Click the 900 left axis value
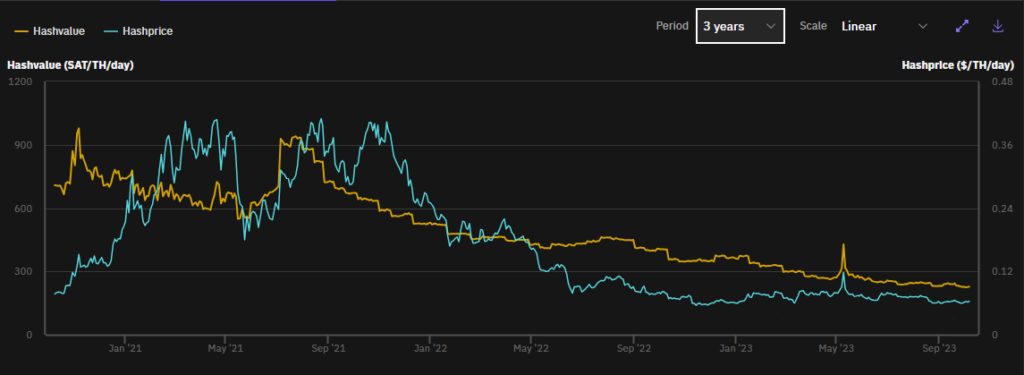 (x=25, y=145)
